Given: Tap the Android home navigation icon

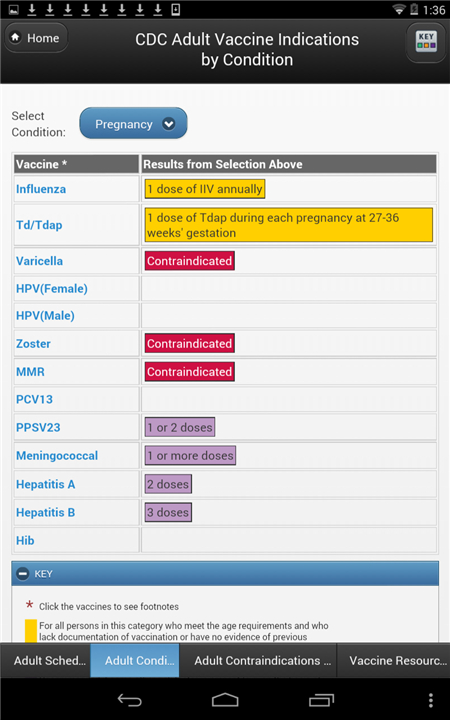Looking at the screenshot, I should coord(225,700).
